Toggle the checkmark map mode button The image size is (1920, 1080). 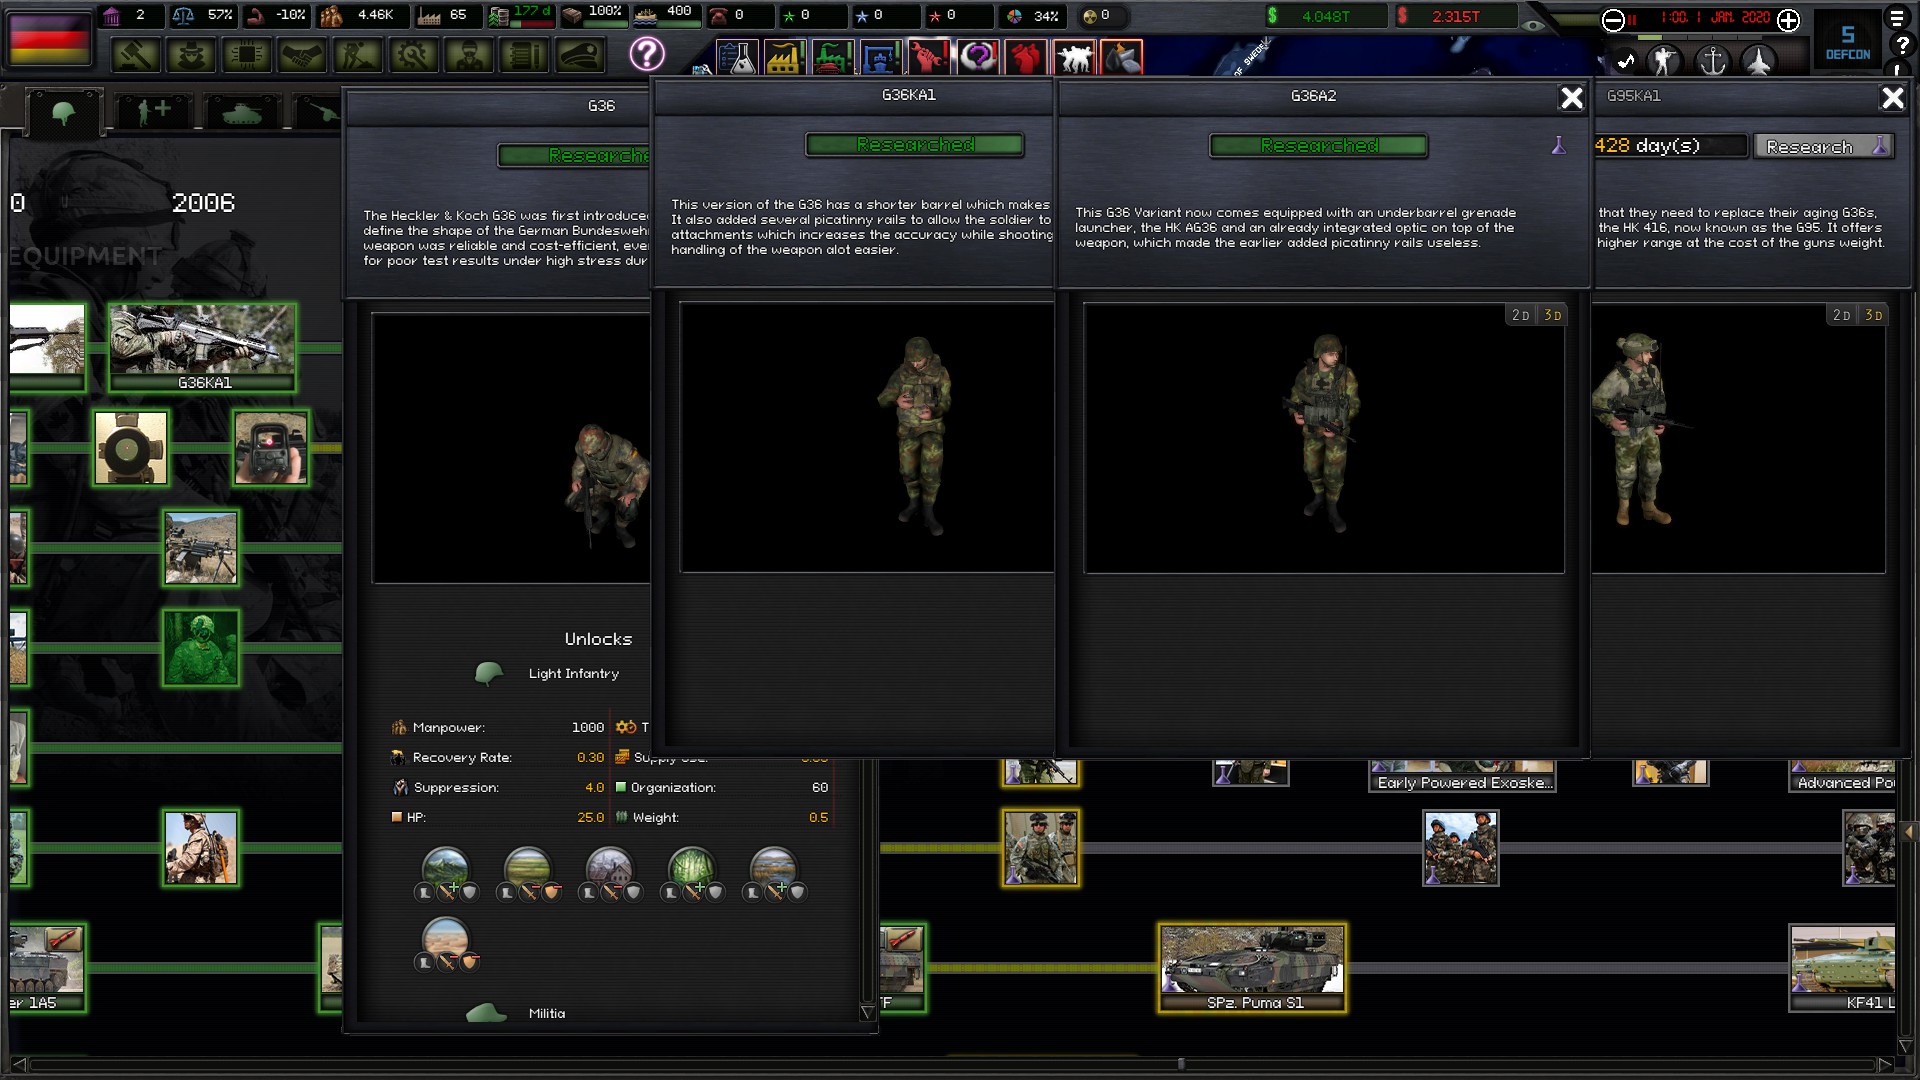pos(1626,61)
